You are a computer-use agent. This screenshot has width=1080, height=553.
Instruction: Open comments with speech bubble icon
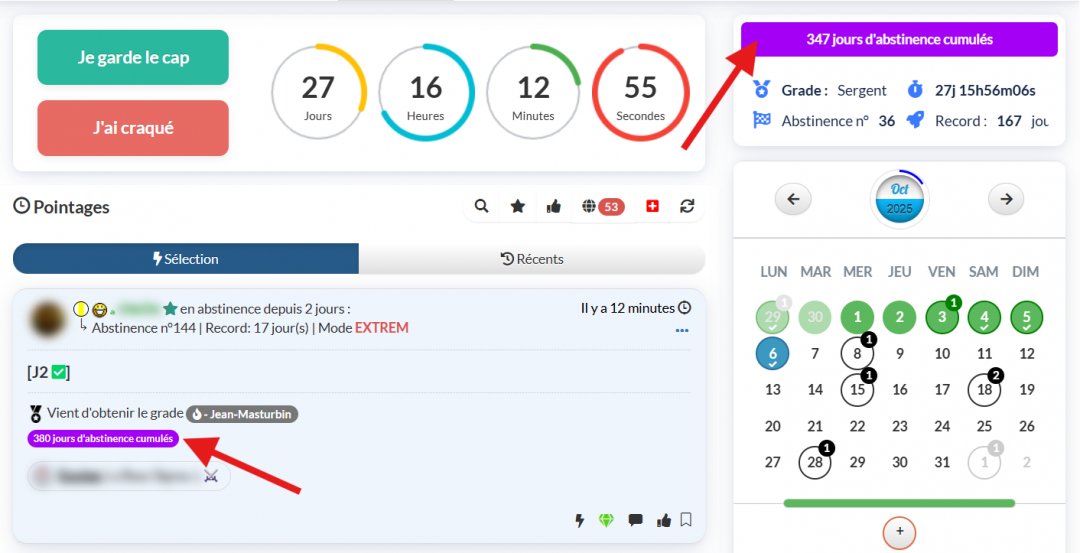pyautogui.click(x=635, y=520)
